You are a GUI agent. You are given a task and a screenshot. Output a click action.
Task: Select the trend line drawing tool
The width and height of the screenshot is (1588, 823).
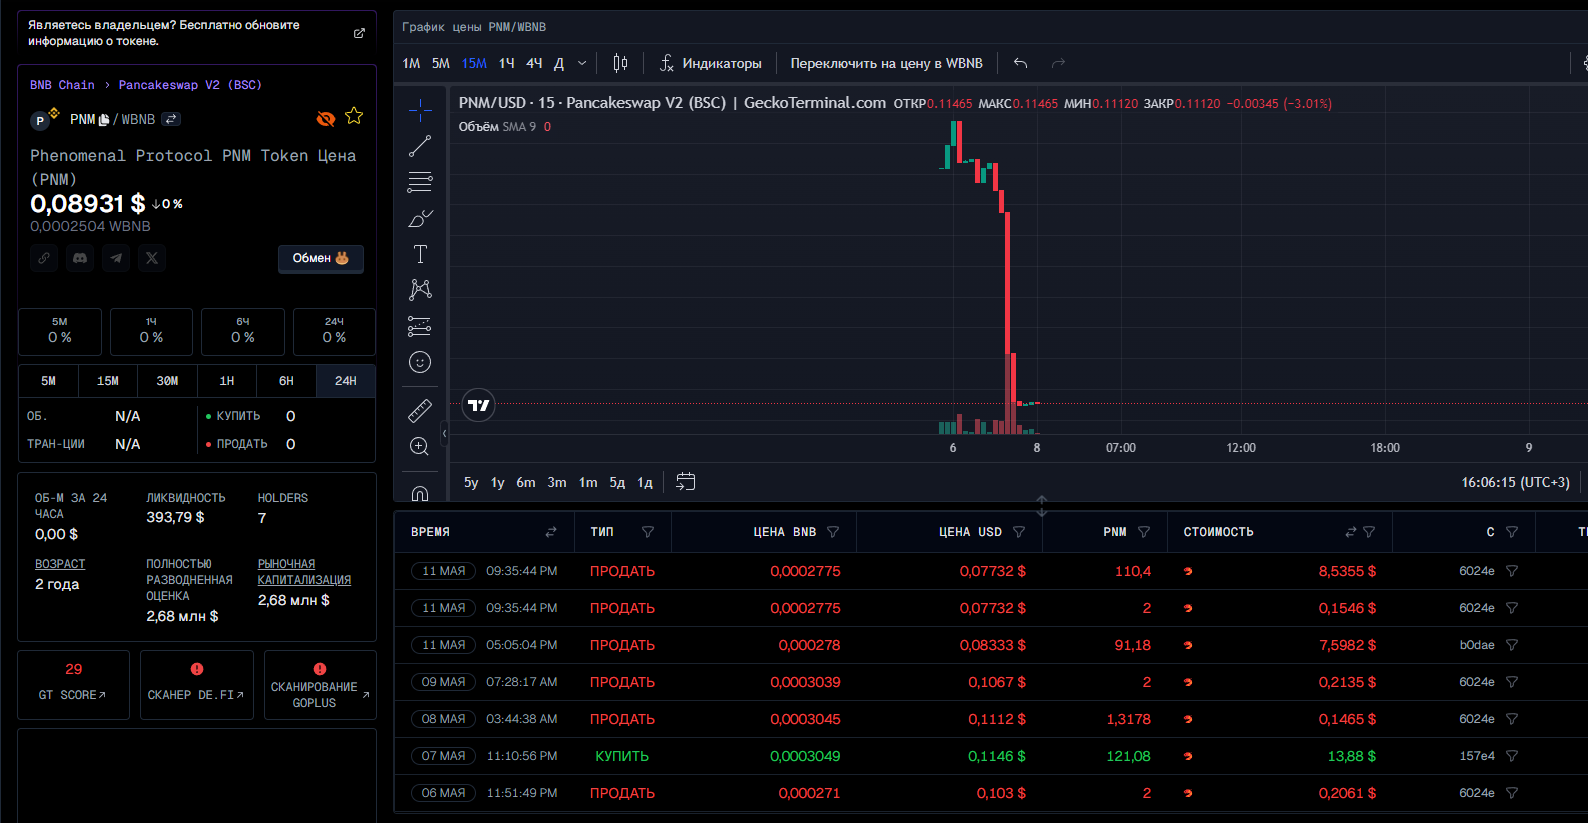pos(420,146)
